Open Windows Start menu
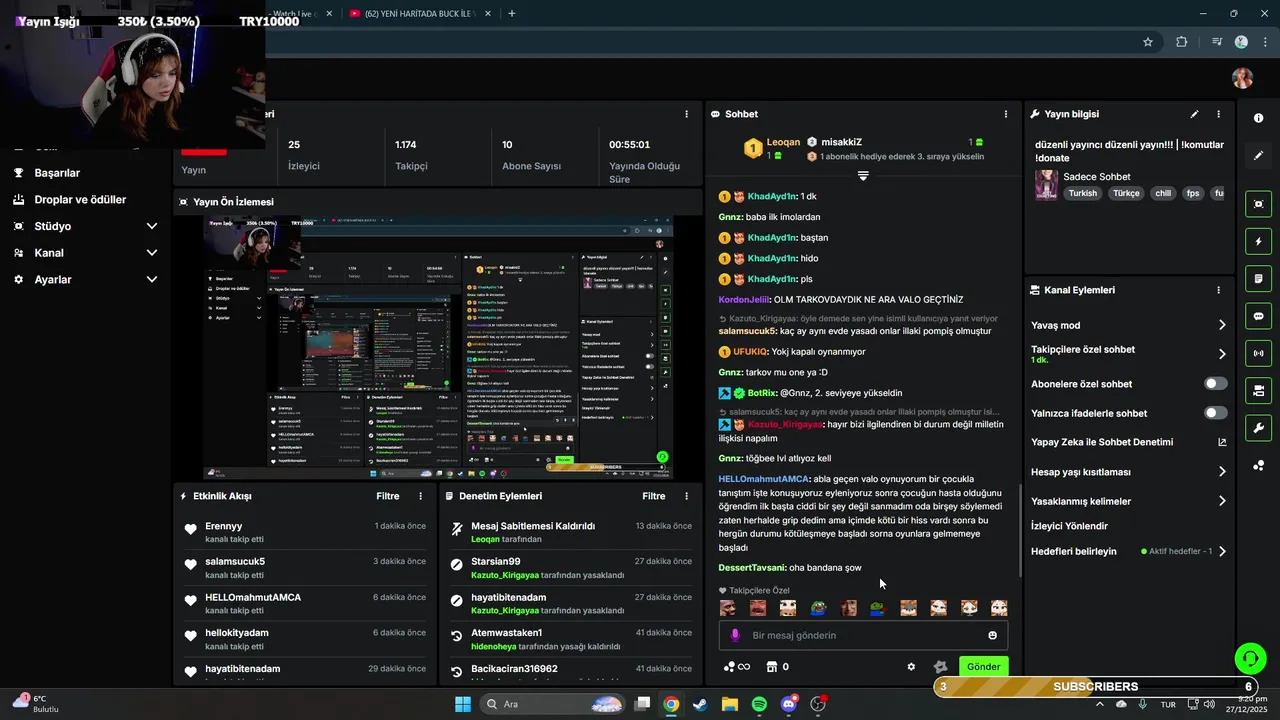 [x=463, y=704]
